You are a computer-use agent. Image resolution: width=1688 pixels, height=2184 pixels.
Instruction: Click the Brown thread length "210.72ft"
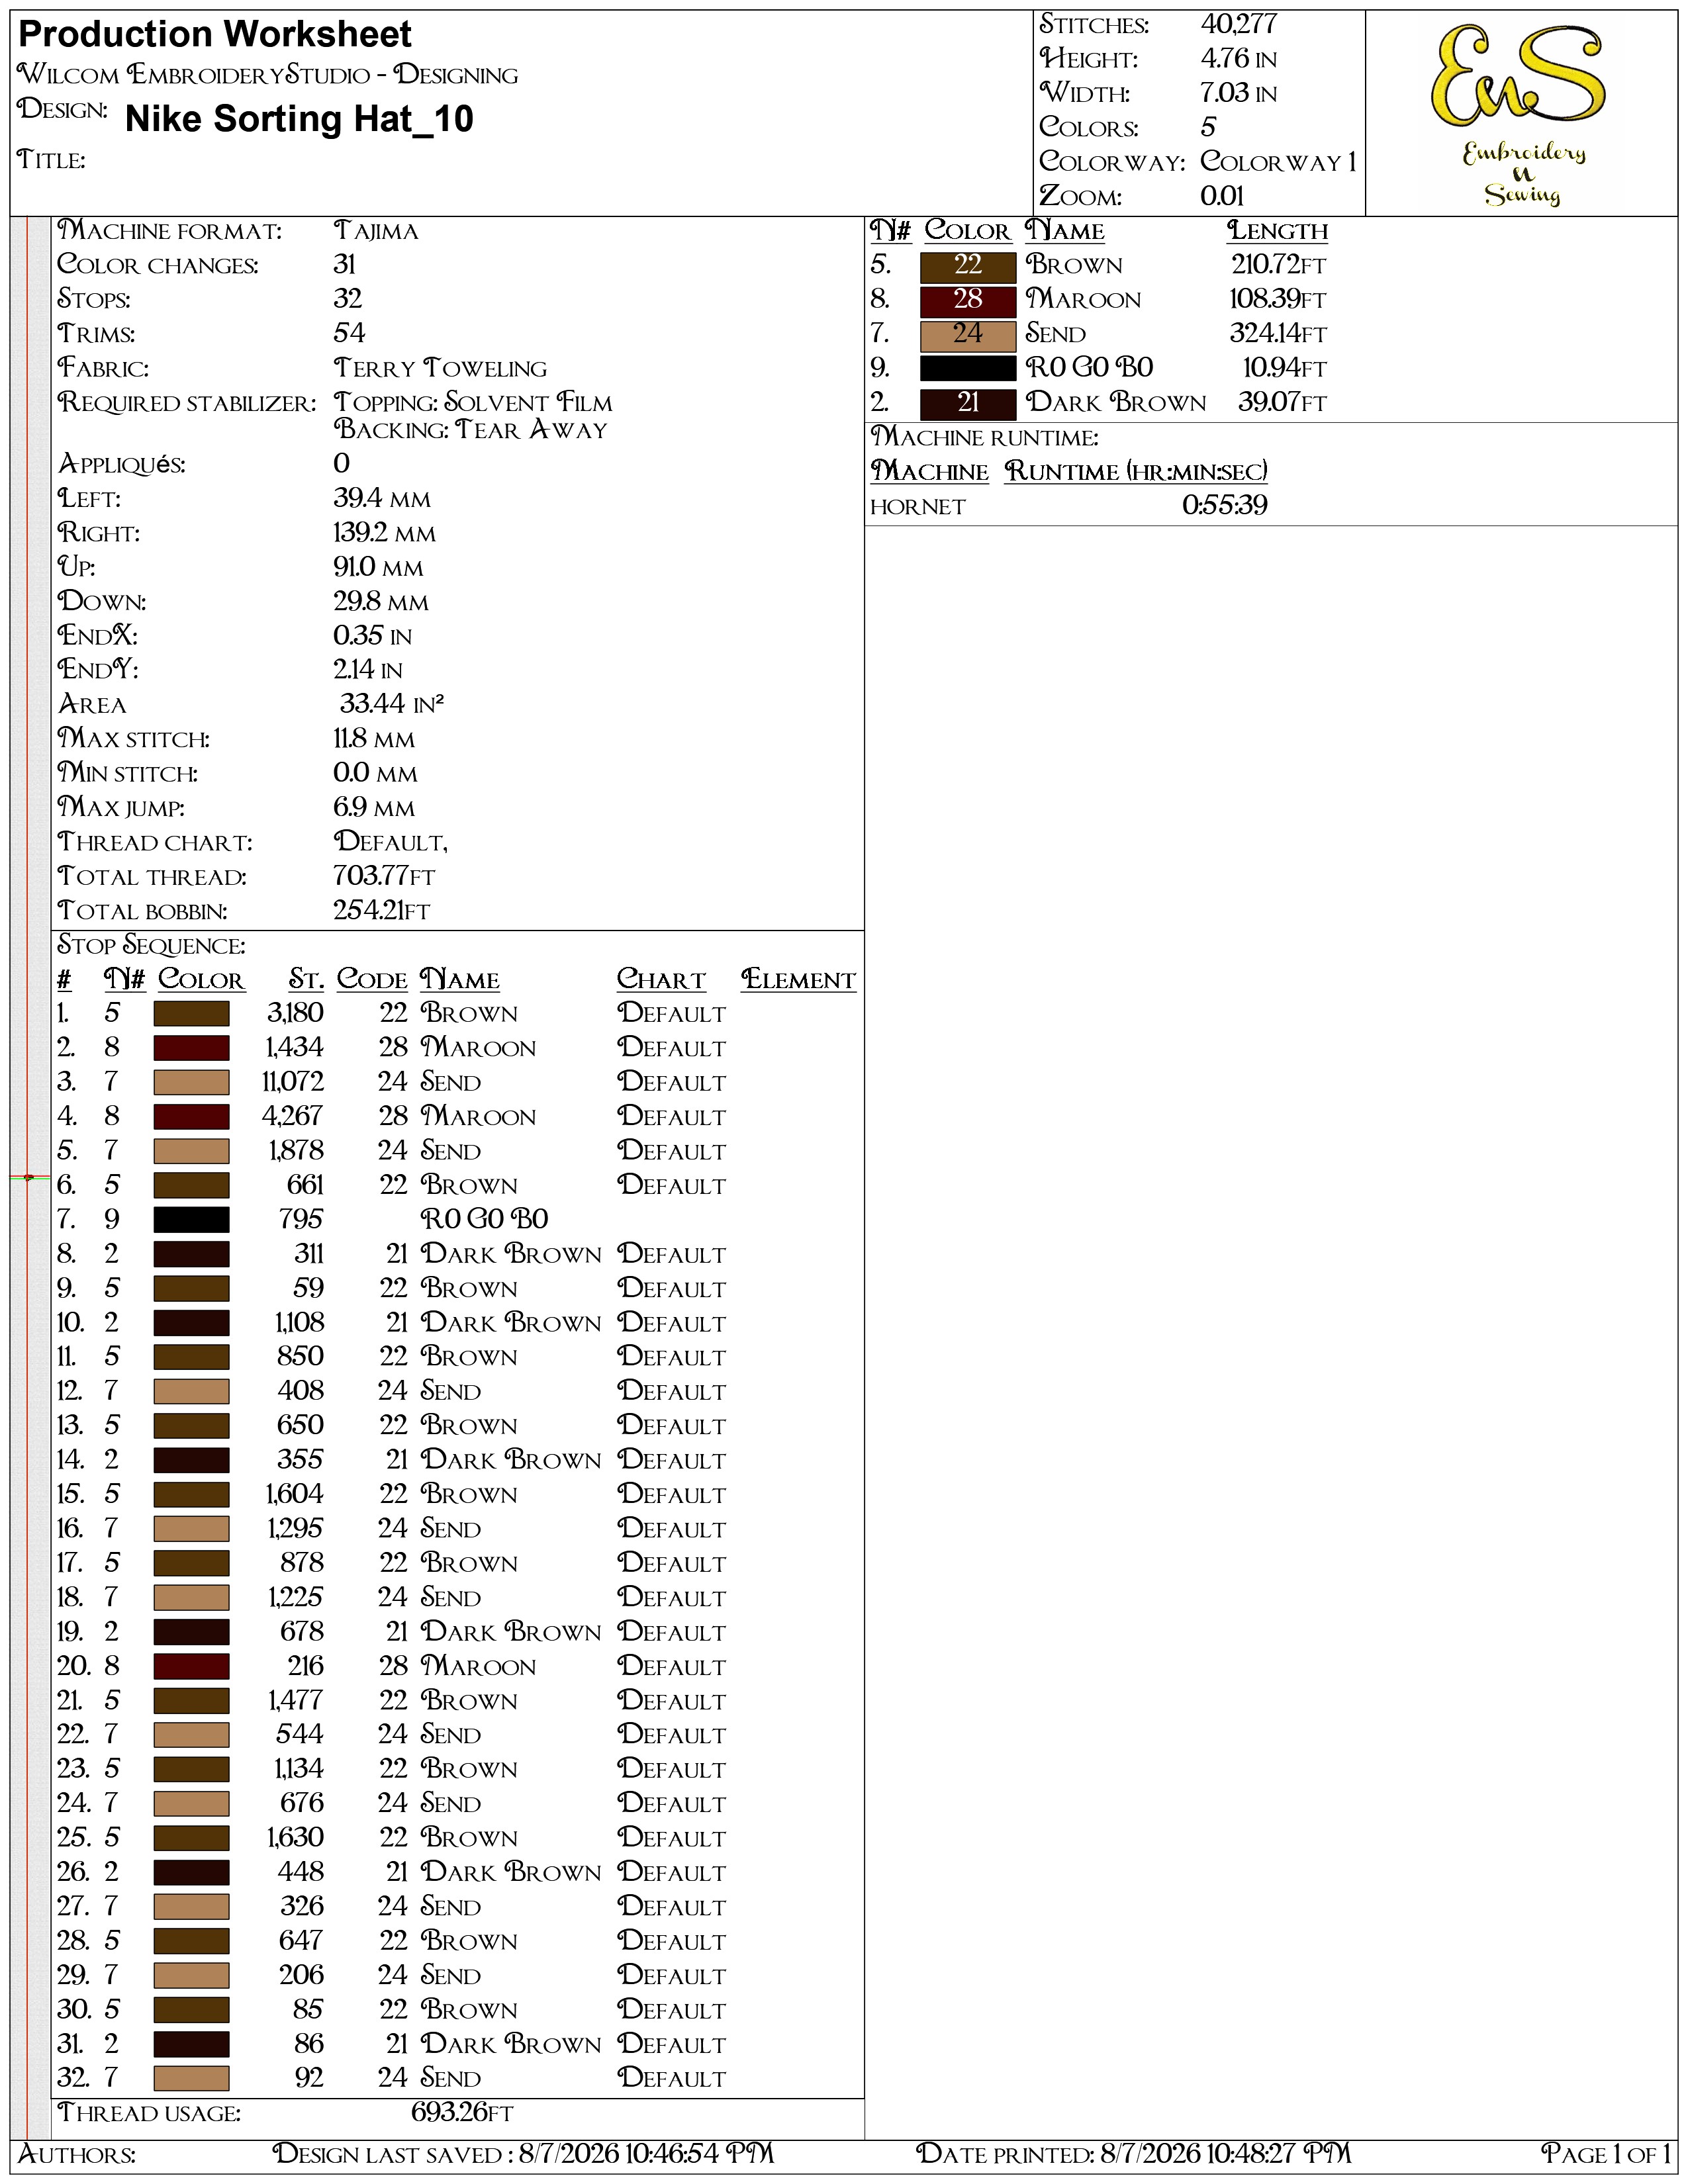tap(1278, 265)
